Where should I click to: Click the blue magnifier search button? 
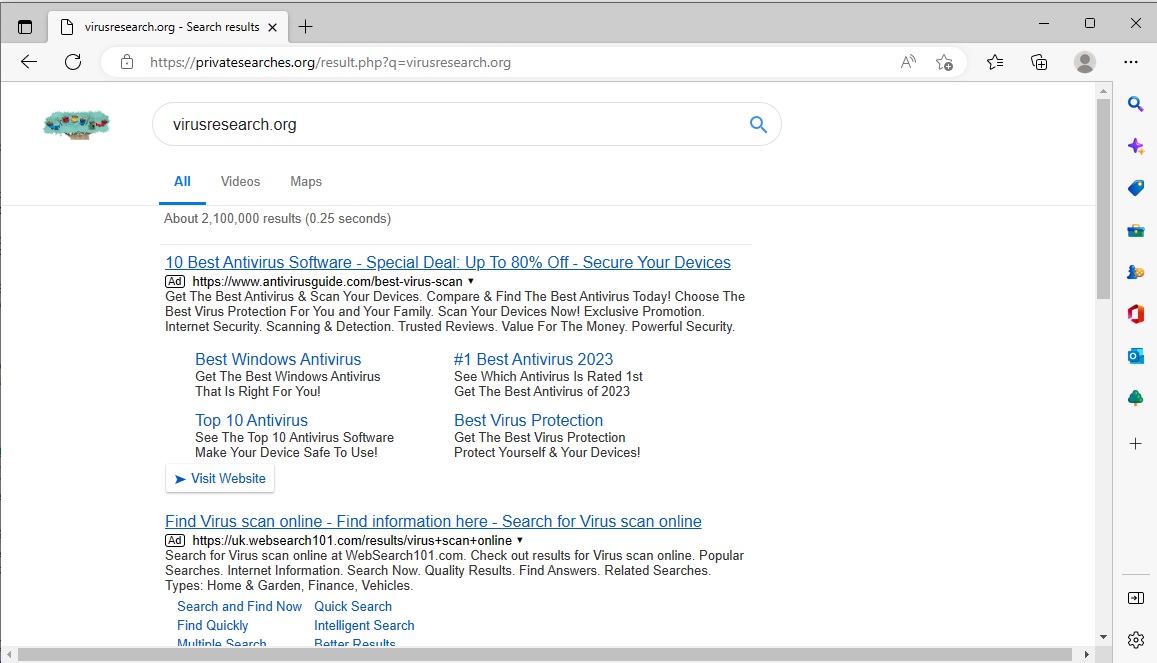(758, 124)
